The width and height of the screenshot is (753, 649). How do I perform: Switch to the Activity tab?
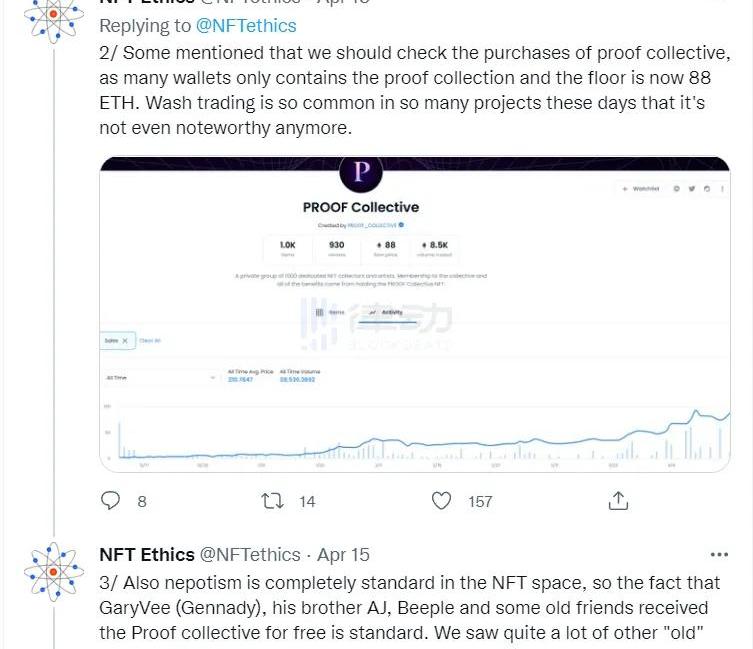pos(385,313)
